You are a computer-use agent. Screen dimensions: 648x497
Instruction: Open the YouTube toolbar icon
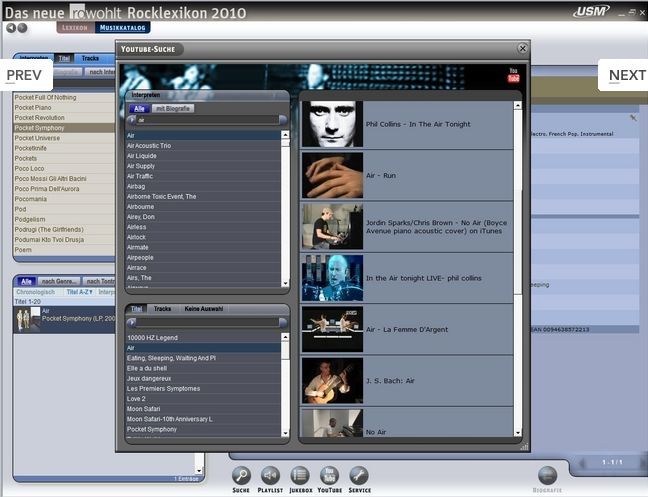coord(329,476)
